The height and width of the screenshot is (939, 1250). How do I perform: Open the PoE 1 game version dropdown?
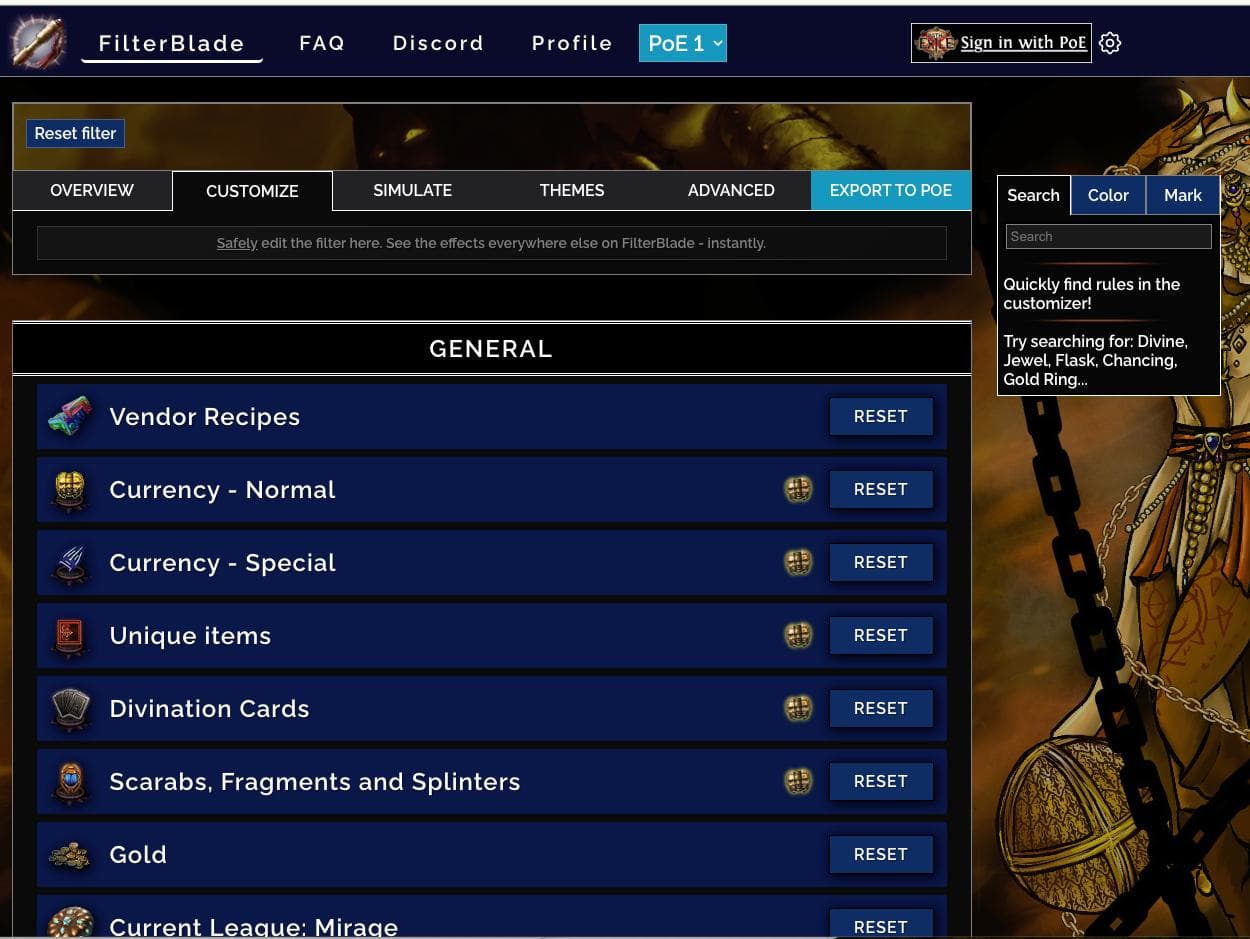(x=683, y=43)
